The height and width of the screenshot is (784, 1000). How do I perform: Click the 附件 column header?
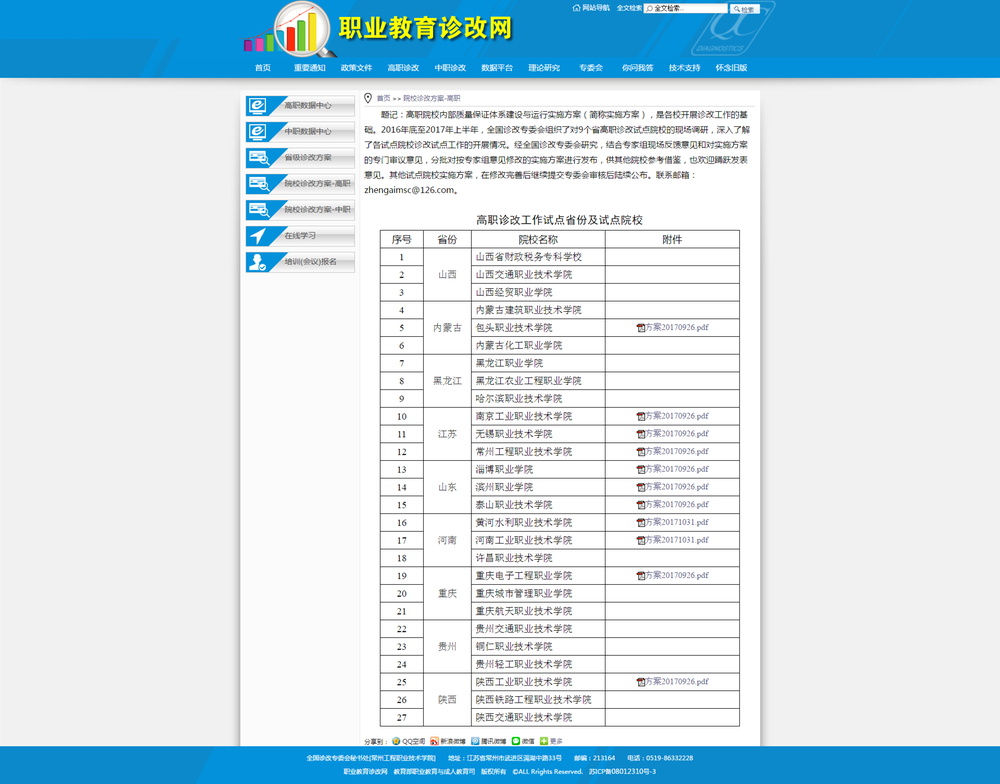[672, 240]
